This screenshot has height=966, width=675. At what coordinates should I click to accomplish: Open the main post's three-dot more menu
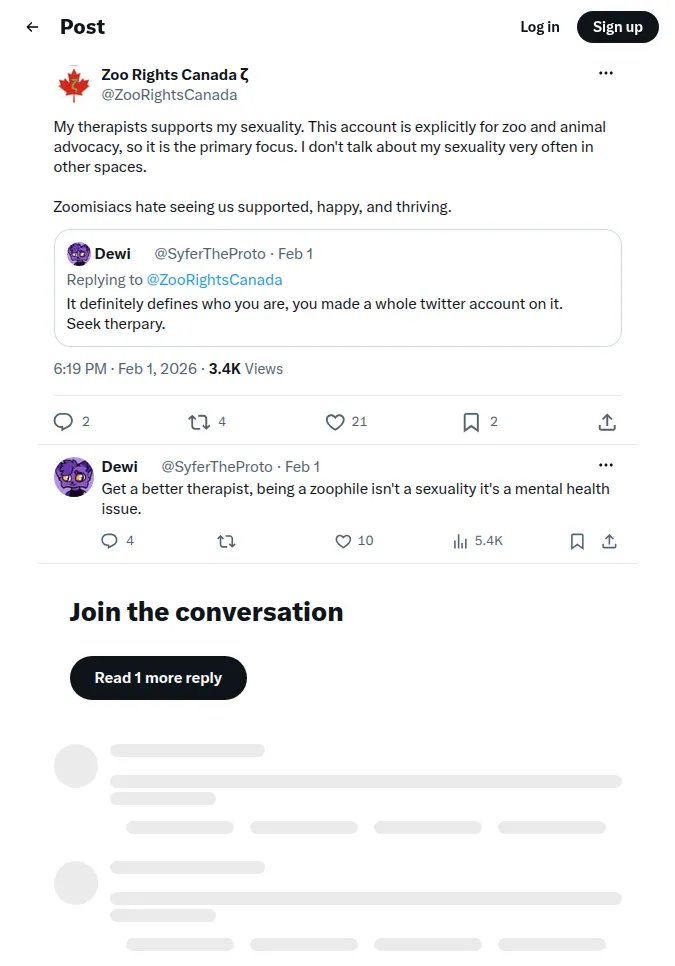[605, 73]
